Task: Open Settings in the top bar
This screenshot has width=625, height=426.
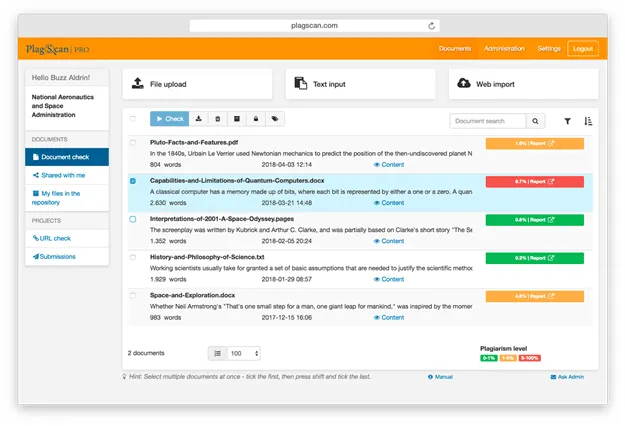Action: (549, 48)
